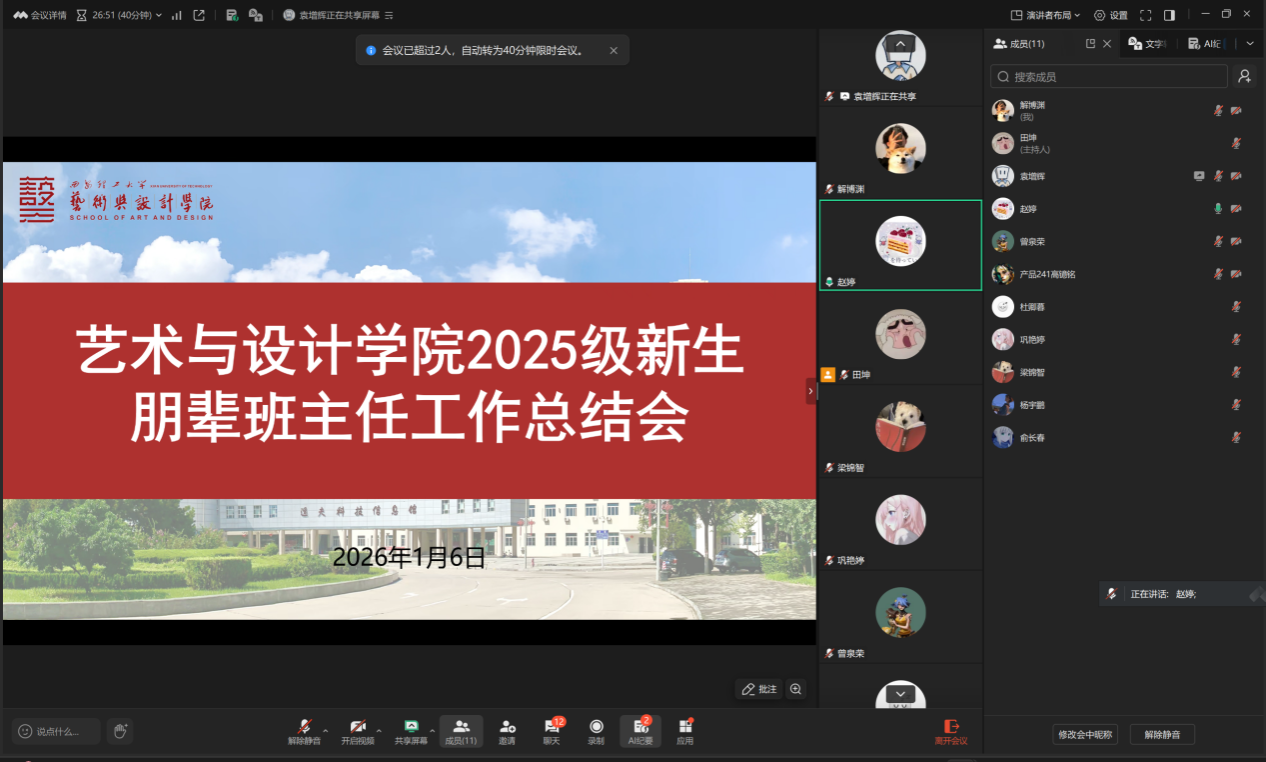Open the 演讲者布局 layout dropdown
The height and width of the screenshot is (762, 1266).
pyautogui.click(x=1045, y=15)
